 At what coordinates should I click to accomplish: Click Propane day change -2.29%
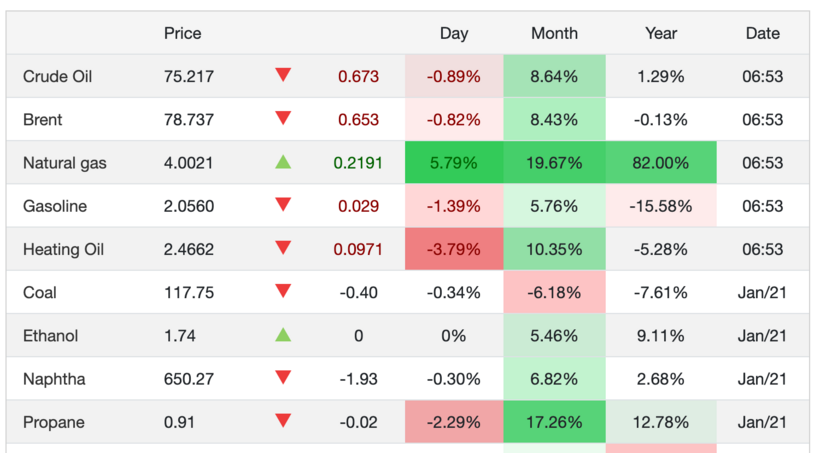point(453,422)
